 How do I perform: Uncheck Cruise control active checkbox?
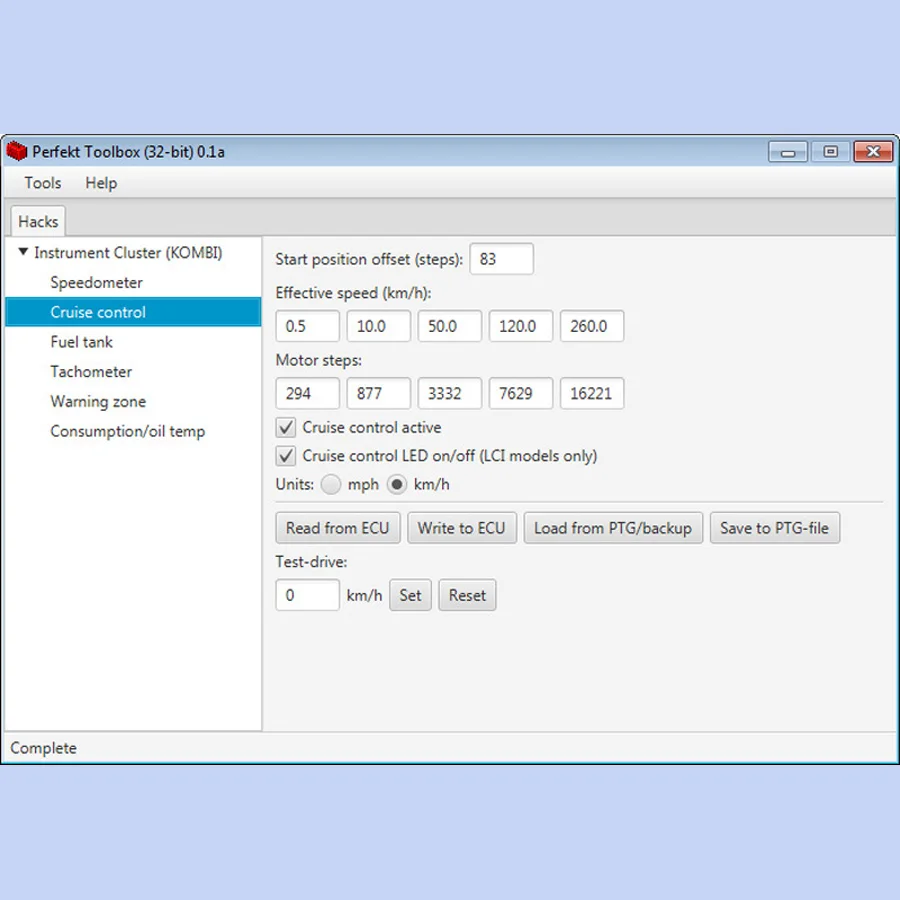[x=286, y=428]
